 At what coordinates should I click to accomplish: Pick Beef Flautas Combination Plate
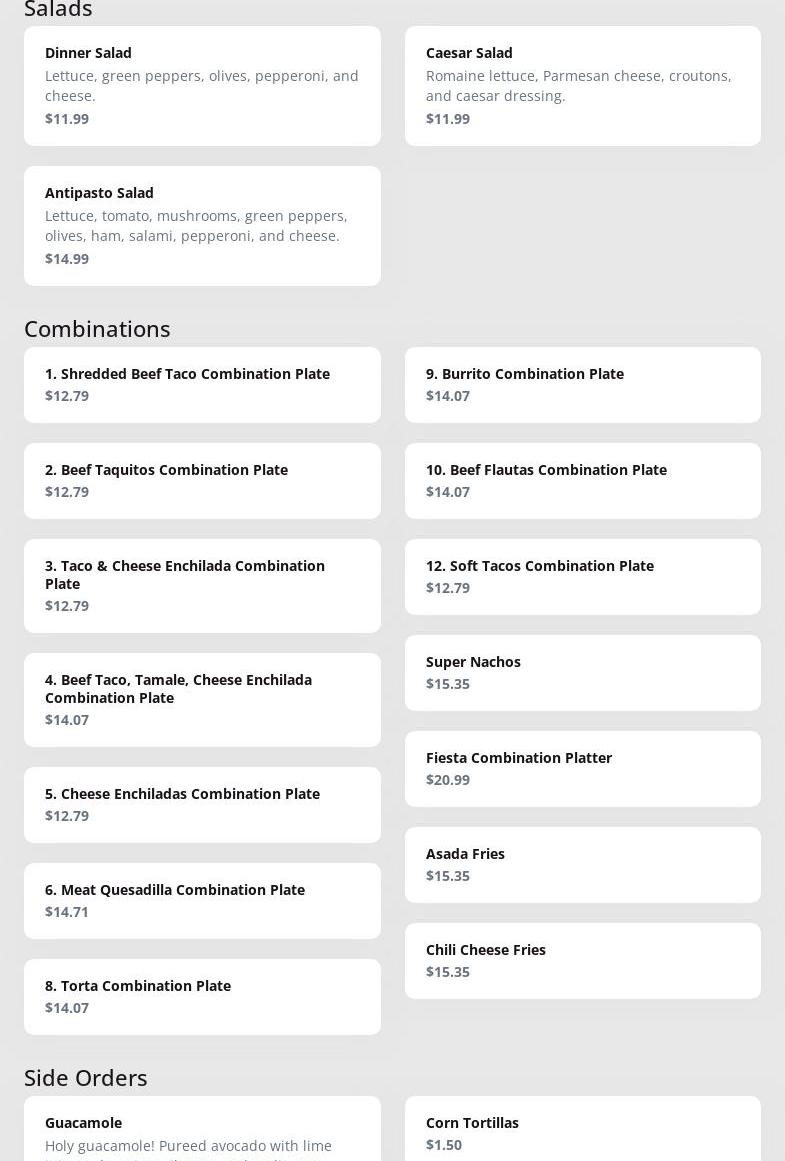click(x=582, y=481)
